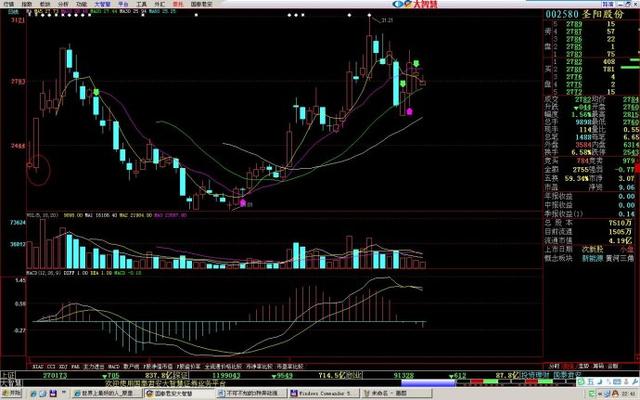
Task: Click the 新能源 concept sector link
Action: [x=592, y=258]
